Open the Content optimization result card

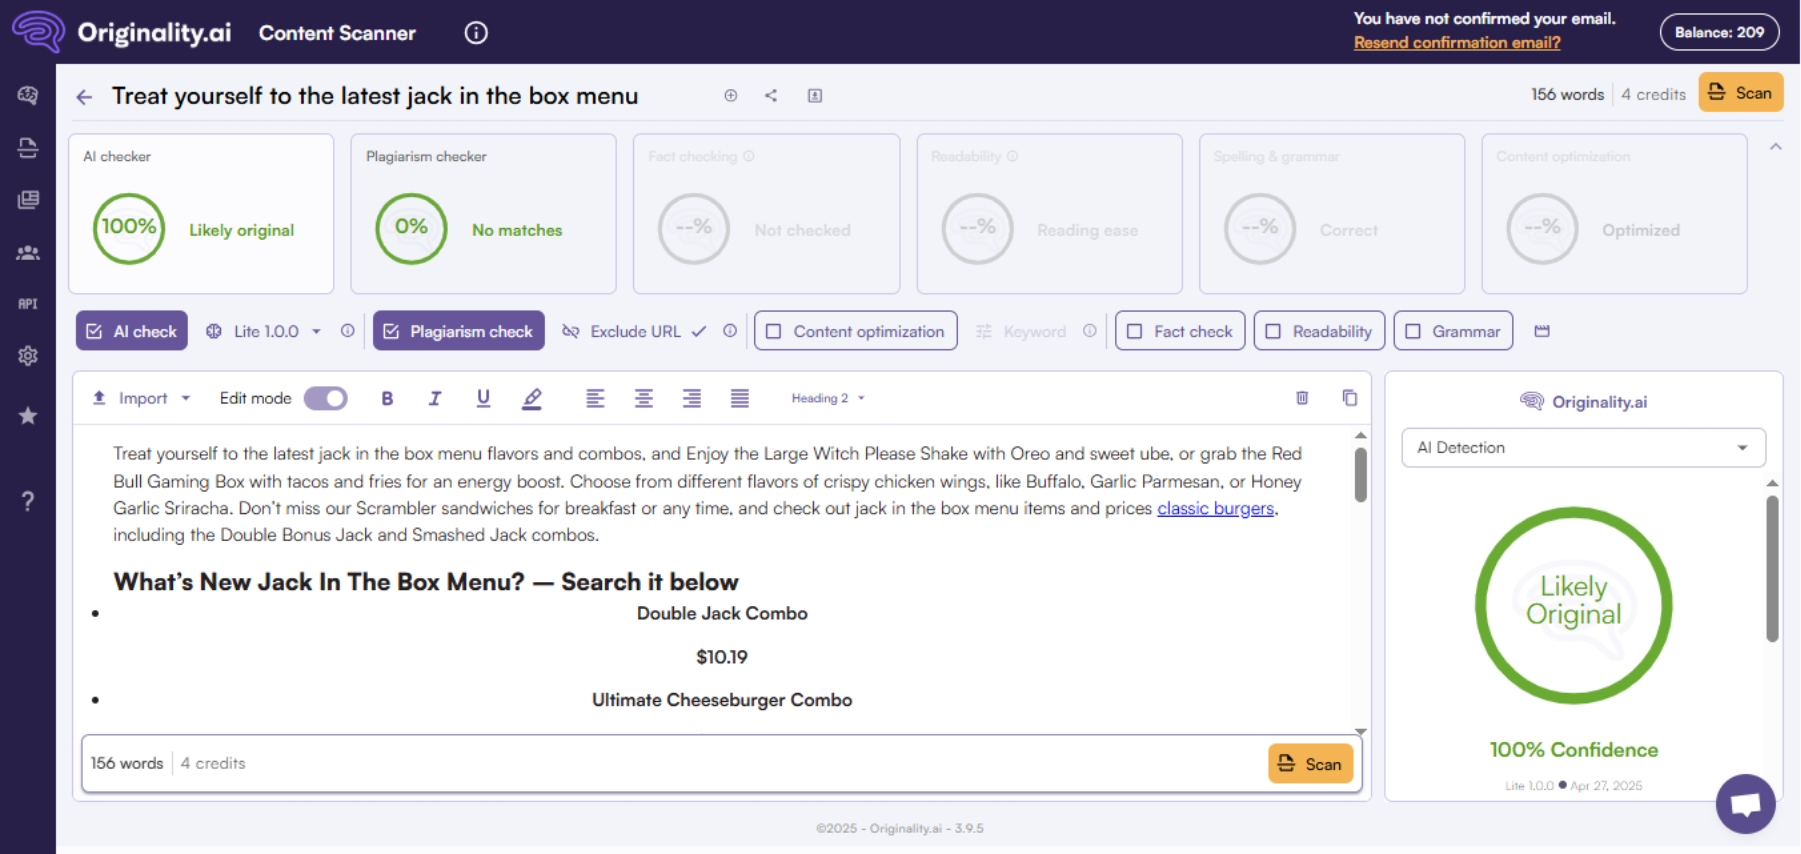(1614, 214)
